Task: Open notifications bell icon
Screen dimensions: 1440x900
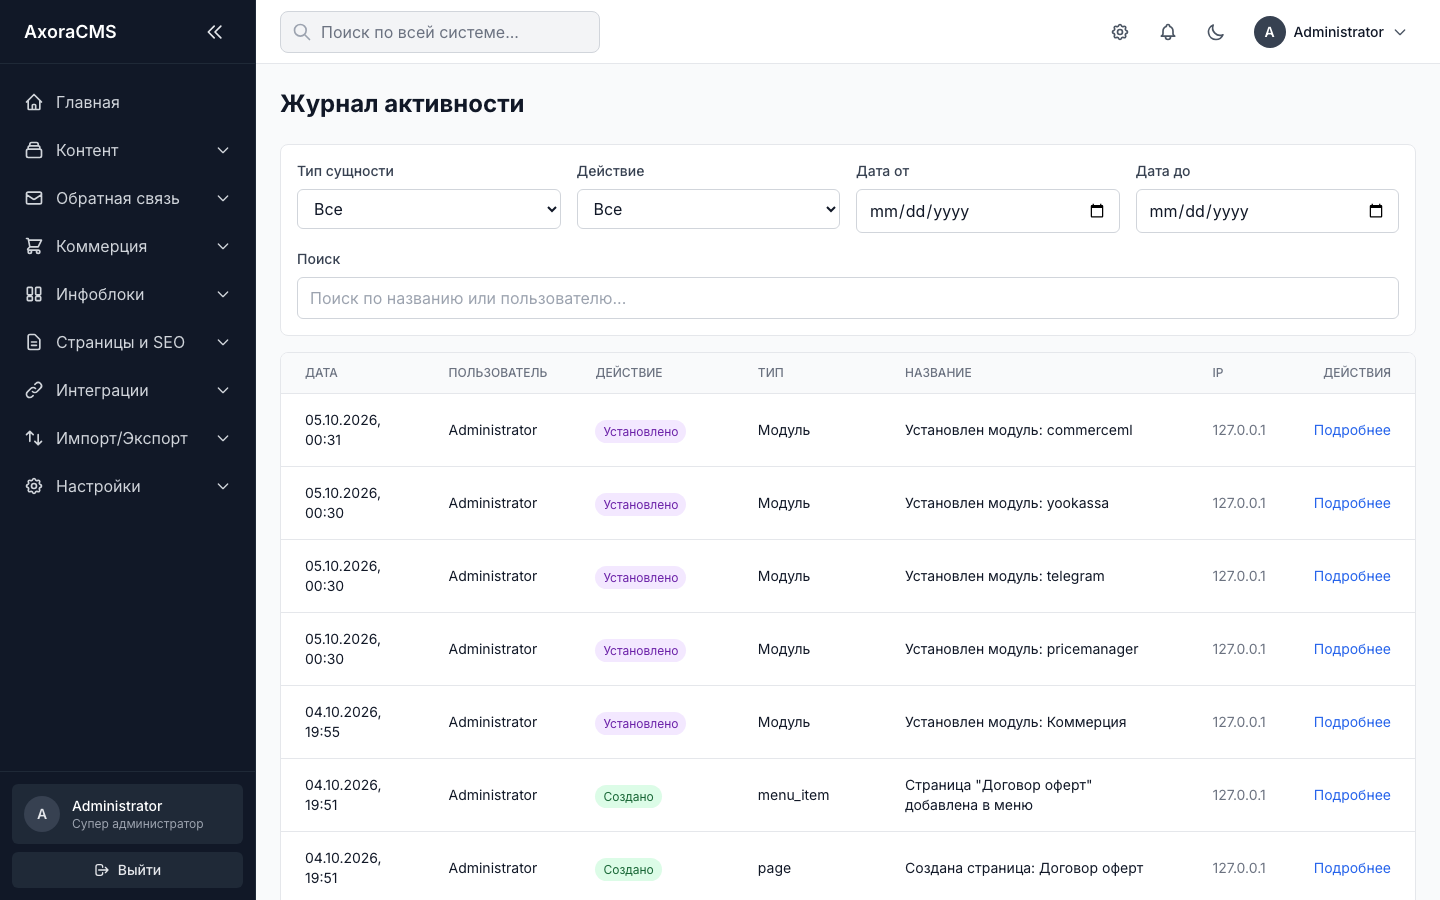Action: point(1168,32)
